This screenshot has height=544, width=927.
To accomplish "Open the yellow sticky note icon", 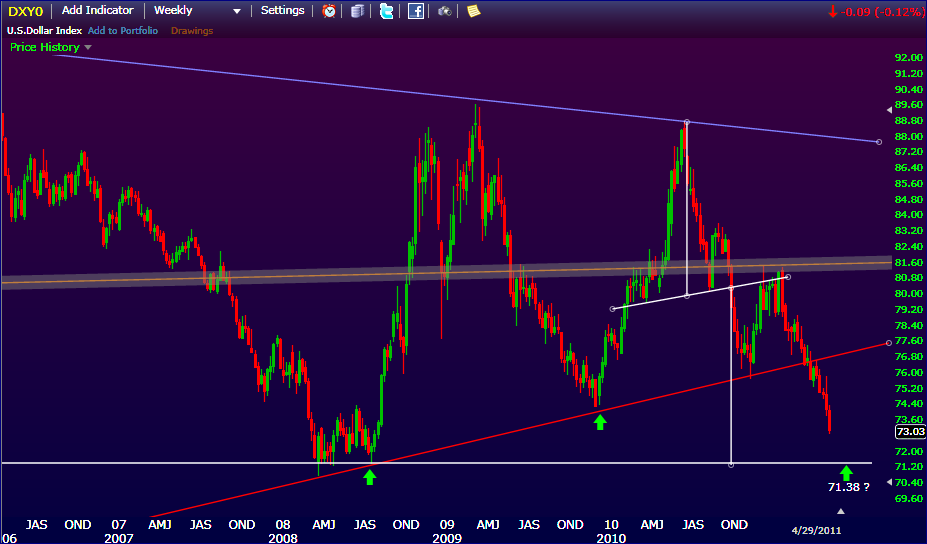I will [474, 11].
